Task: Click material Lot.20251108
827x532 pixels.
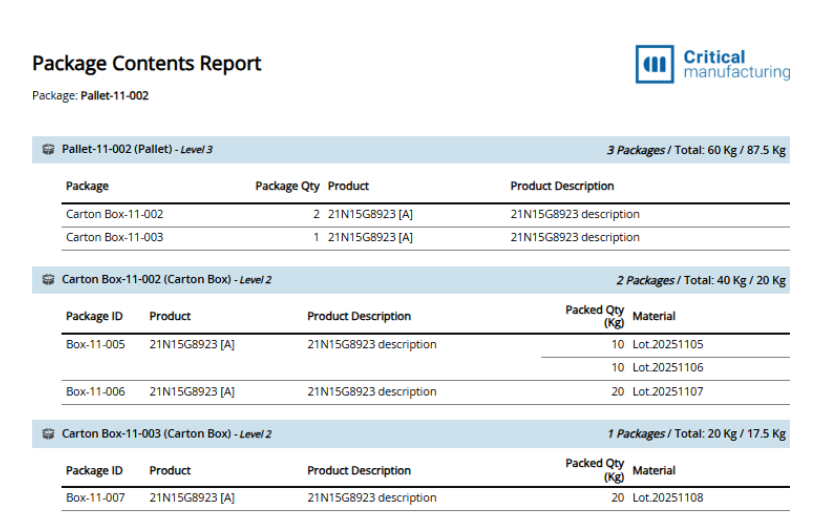Action: point(668,498)
